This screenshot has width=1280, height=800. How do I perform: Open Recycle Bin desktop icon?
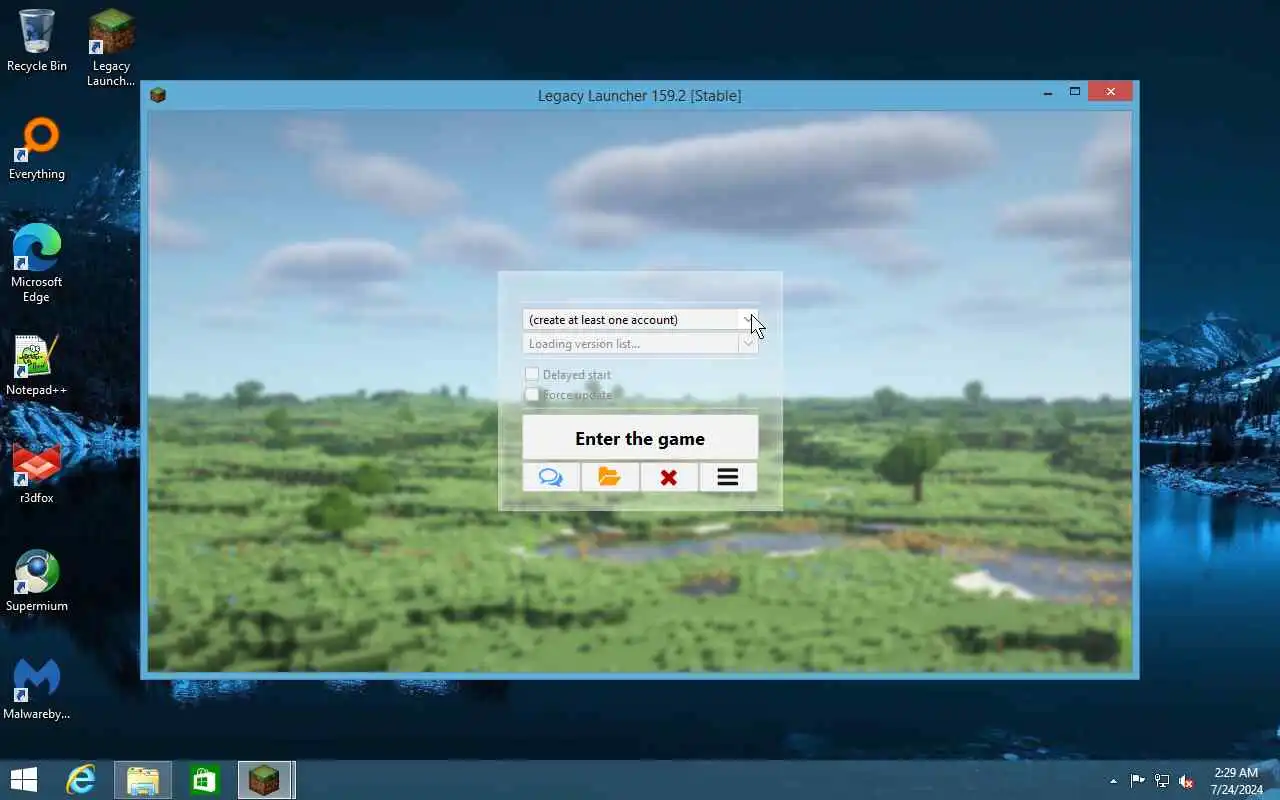(37, 42)
